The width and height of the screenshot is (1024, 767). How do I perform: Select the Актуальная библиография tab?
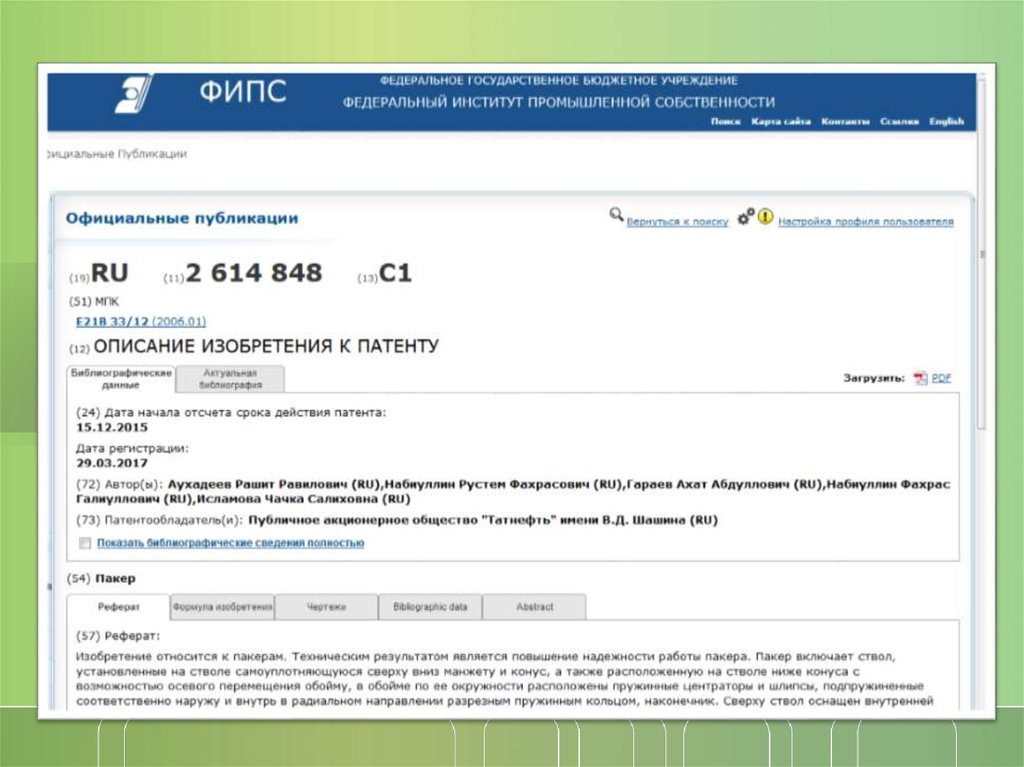(x=230, y=379)
